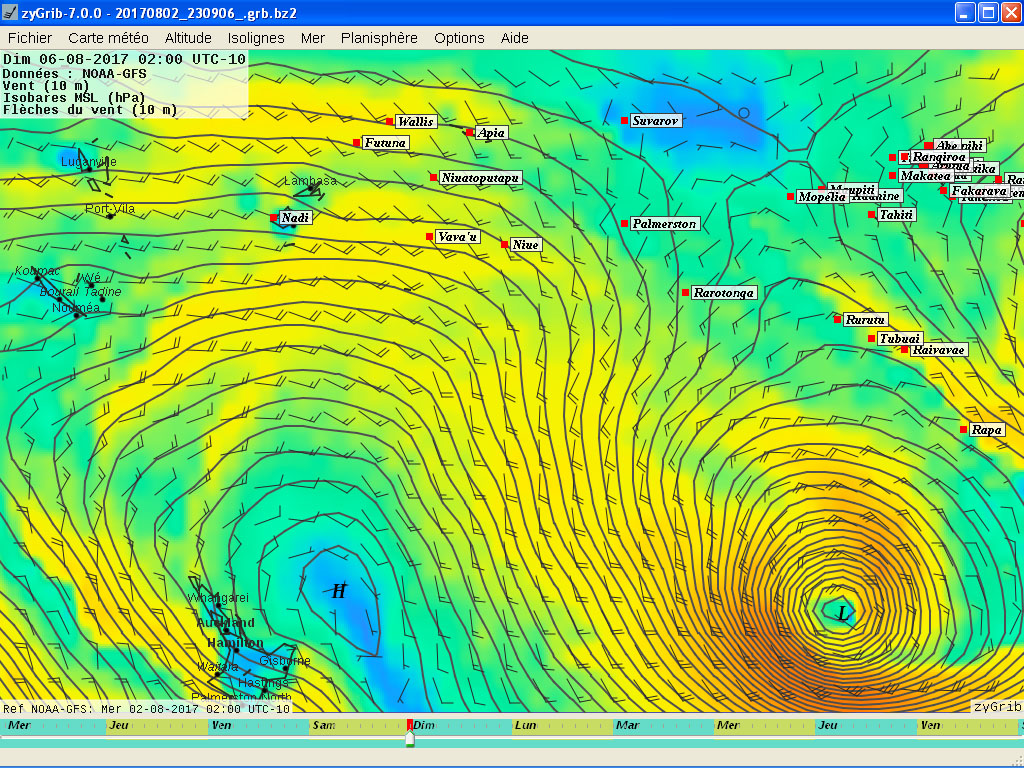This screenshot has height=768, width=1024.
Task: Click Nouméa city label
Action: click(76, 308)
